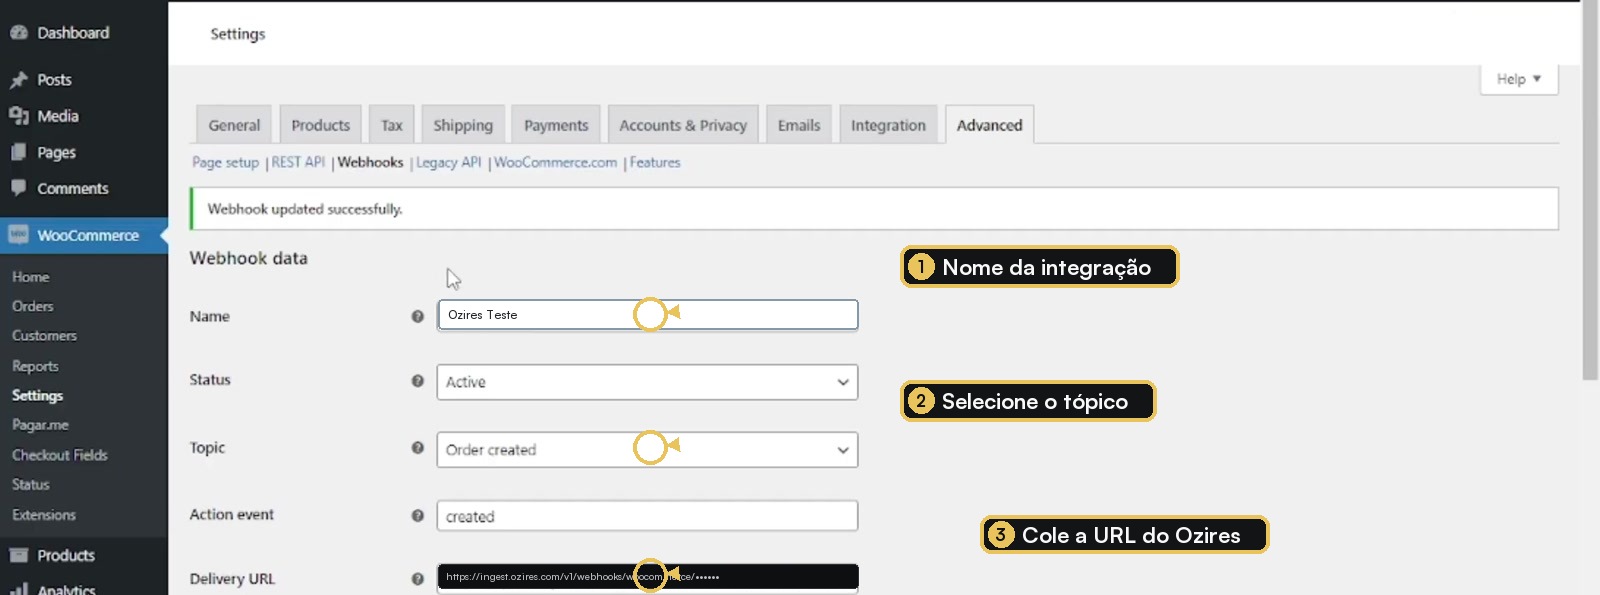This screenshot has height=595, width=1600.
Task: Select the Advanced tab
Action: pos(990,125)
